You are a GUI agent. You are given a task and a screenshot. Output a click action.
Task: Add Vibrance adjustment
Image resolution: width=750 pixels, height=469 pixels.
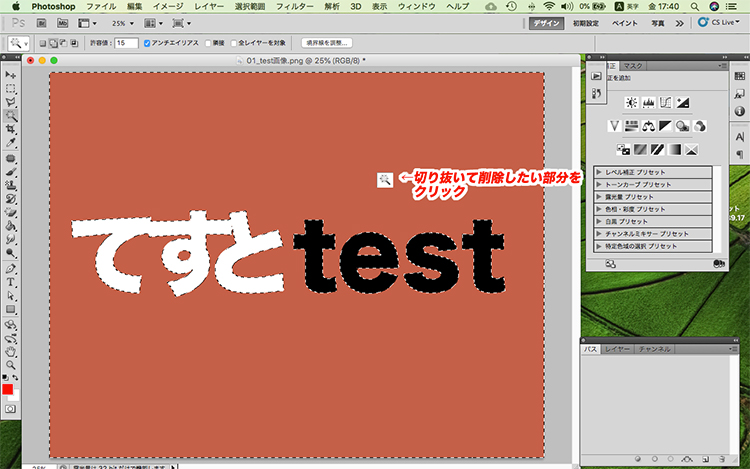click(x=615, y=126)
